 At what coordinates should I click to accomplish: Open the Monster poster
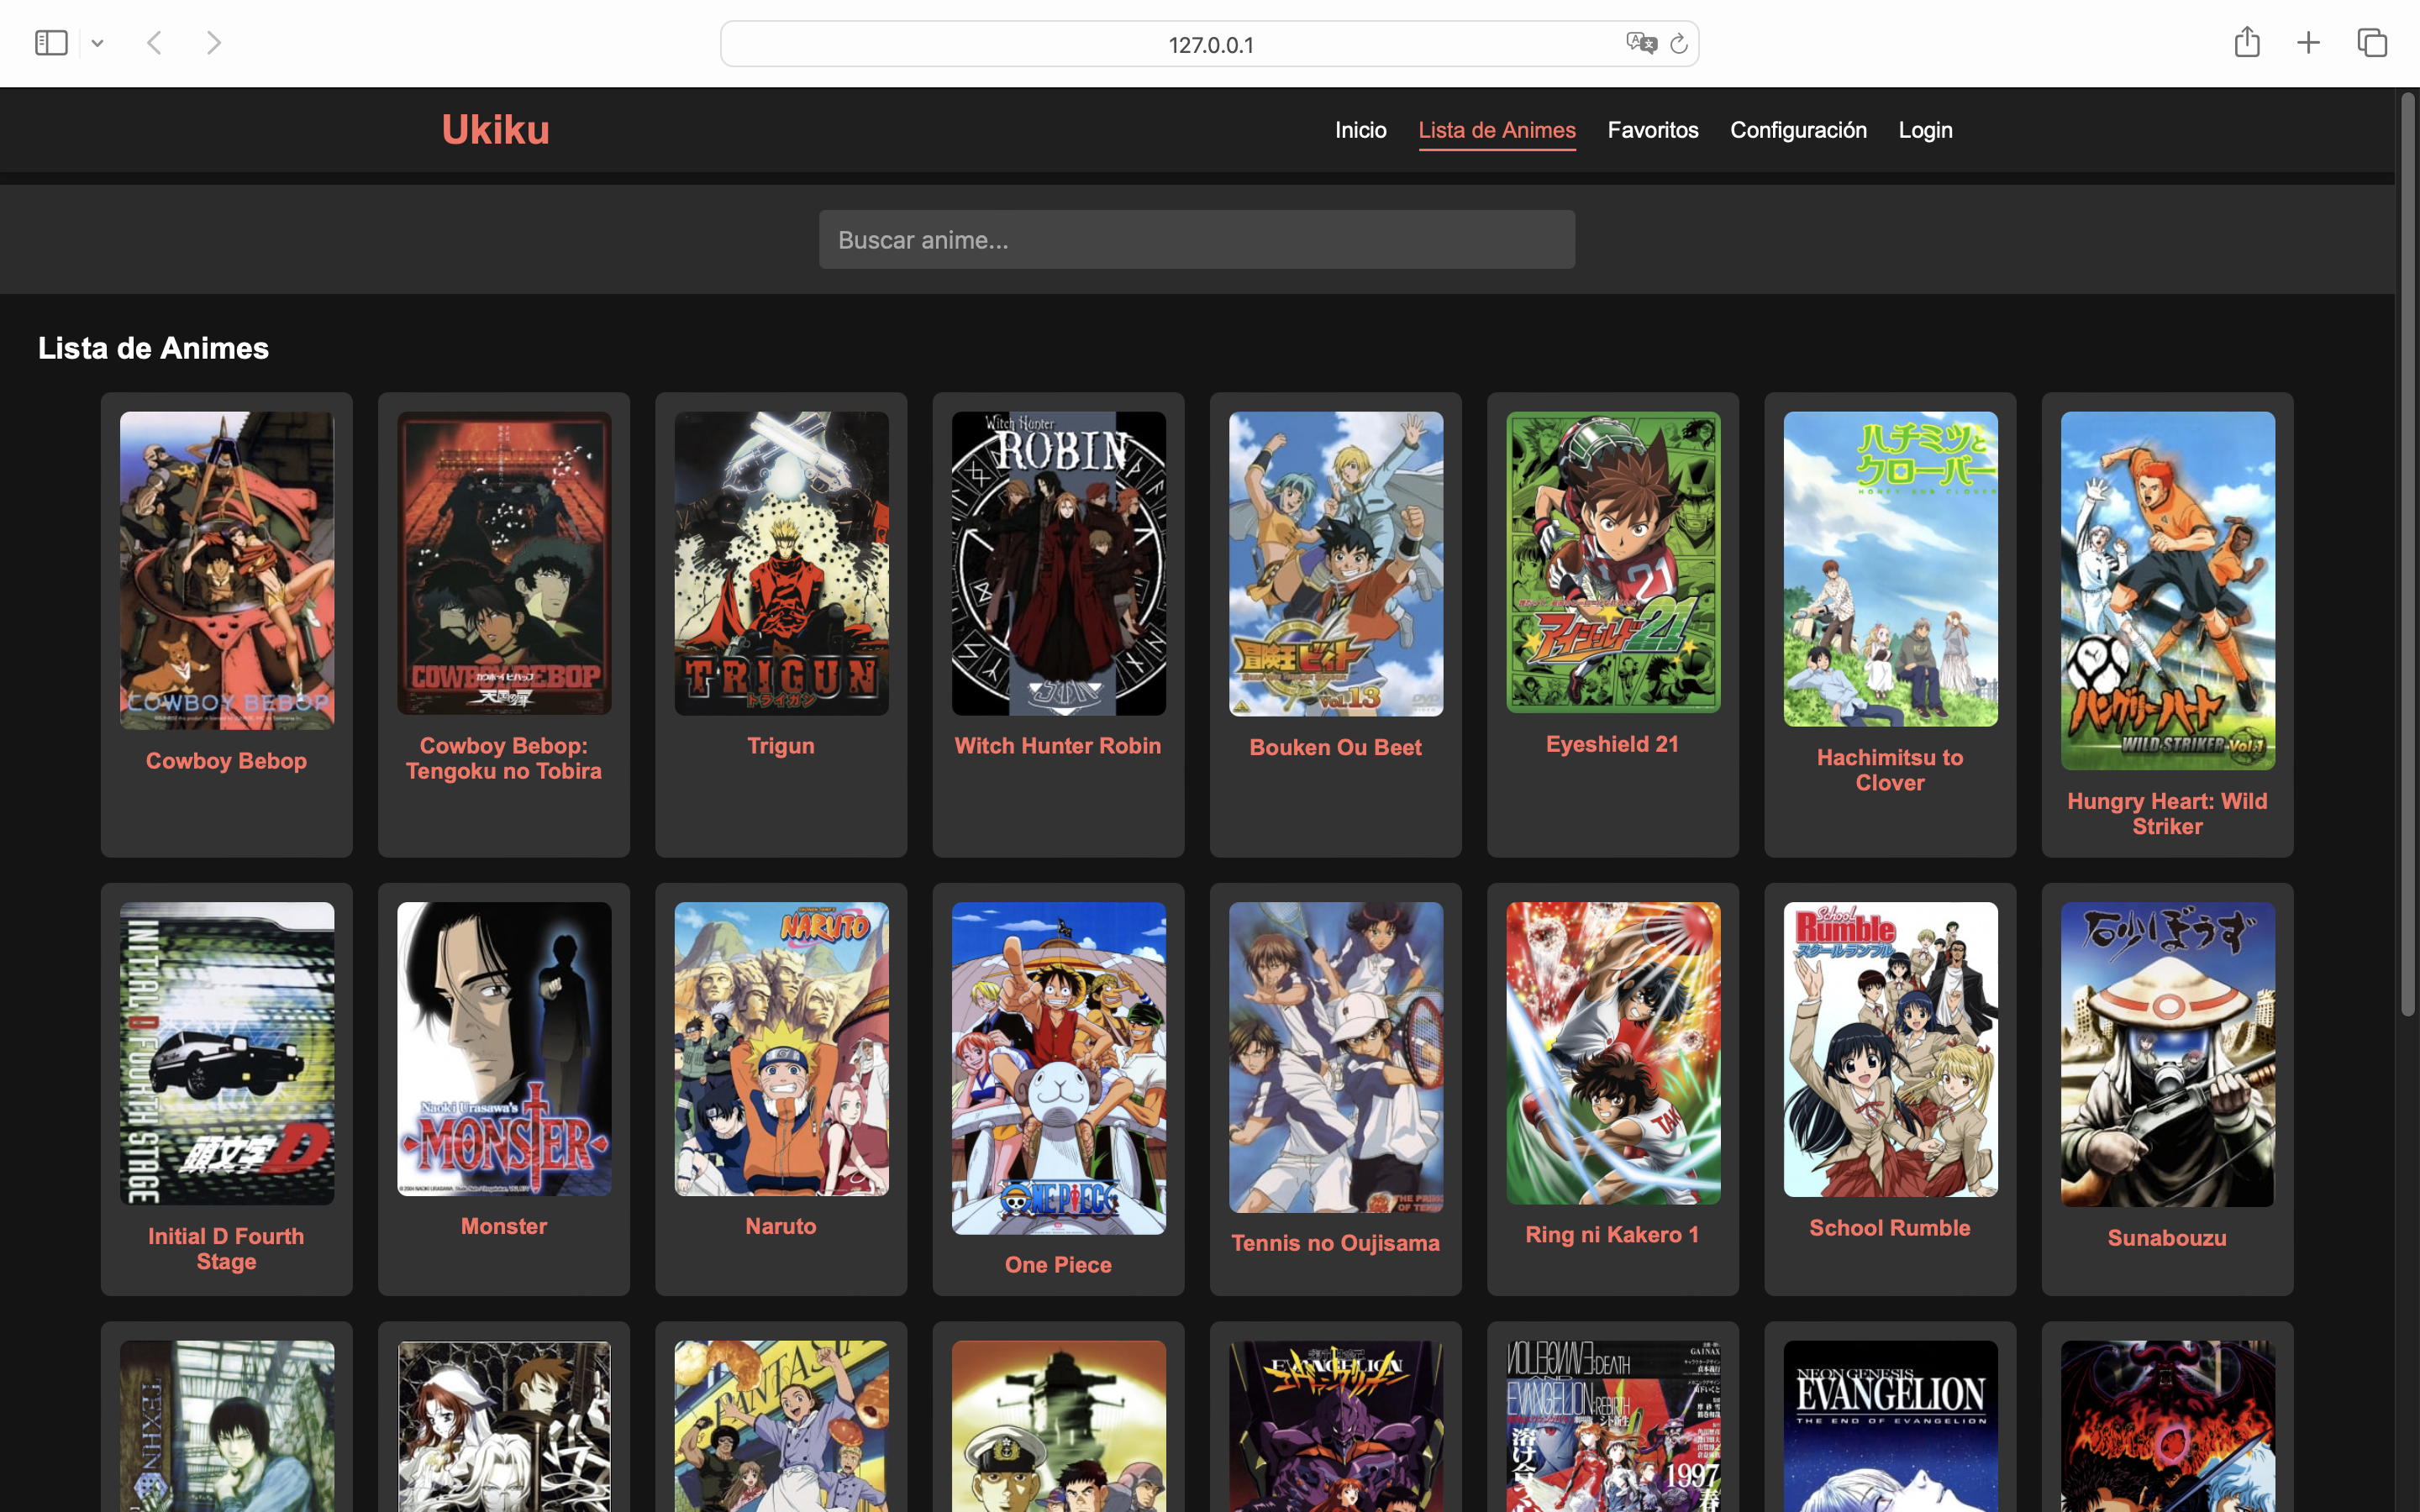tap(504, 1049)
